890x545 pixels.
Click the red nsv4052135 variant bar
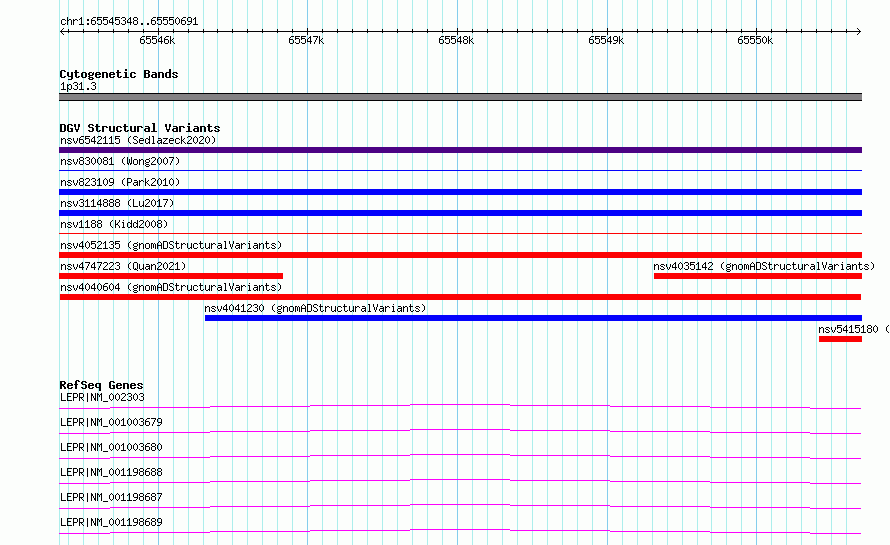pos(460,255)
